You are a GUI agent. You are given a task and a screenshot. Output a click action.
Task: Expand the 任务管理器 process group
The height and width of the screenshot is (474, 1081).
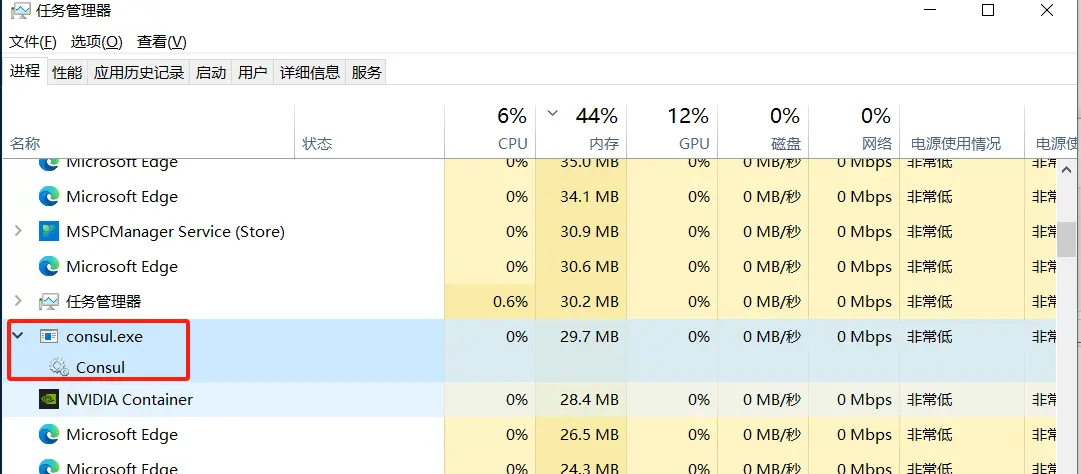click(x=18, y=302)
